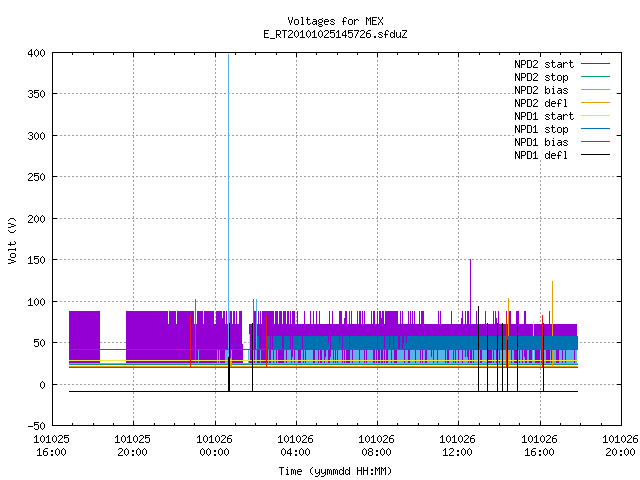The height and width of the screenshot is (480, 640).
Task: Click the x-axis tick '101026 16:00'
Action: pyautogui.click(x=540, y=446)
